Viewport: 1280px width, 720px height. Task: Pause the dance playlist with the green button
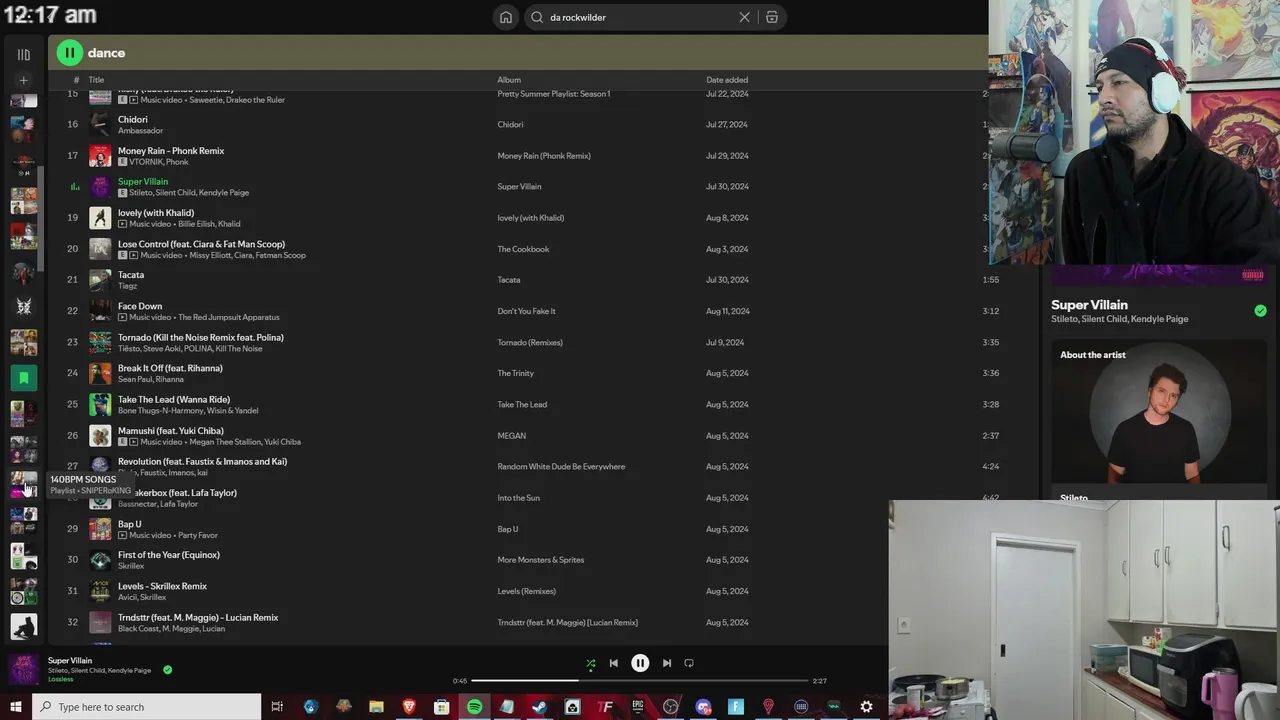click(x=69, y=53)
